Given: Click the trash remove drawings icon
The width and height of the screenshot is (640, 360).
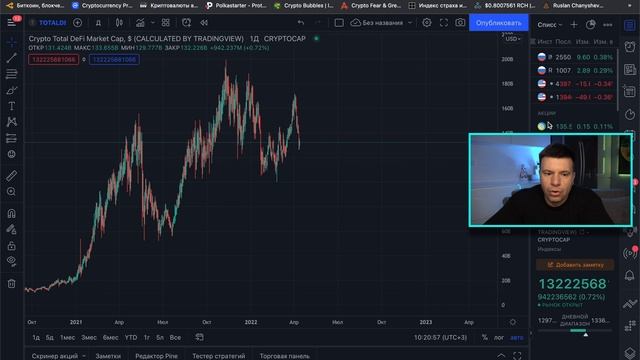Looking at the screenshot, I should coord(11,284).
